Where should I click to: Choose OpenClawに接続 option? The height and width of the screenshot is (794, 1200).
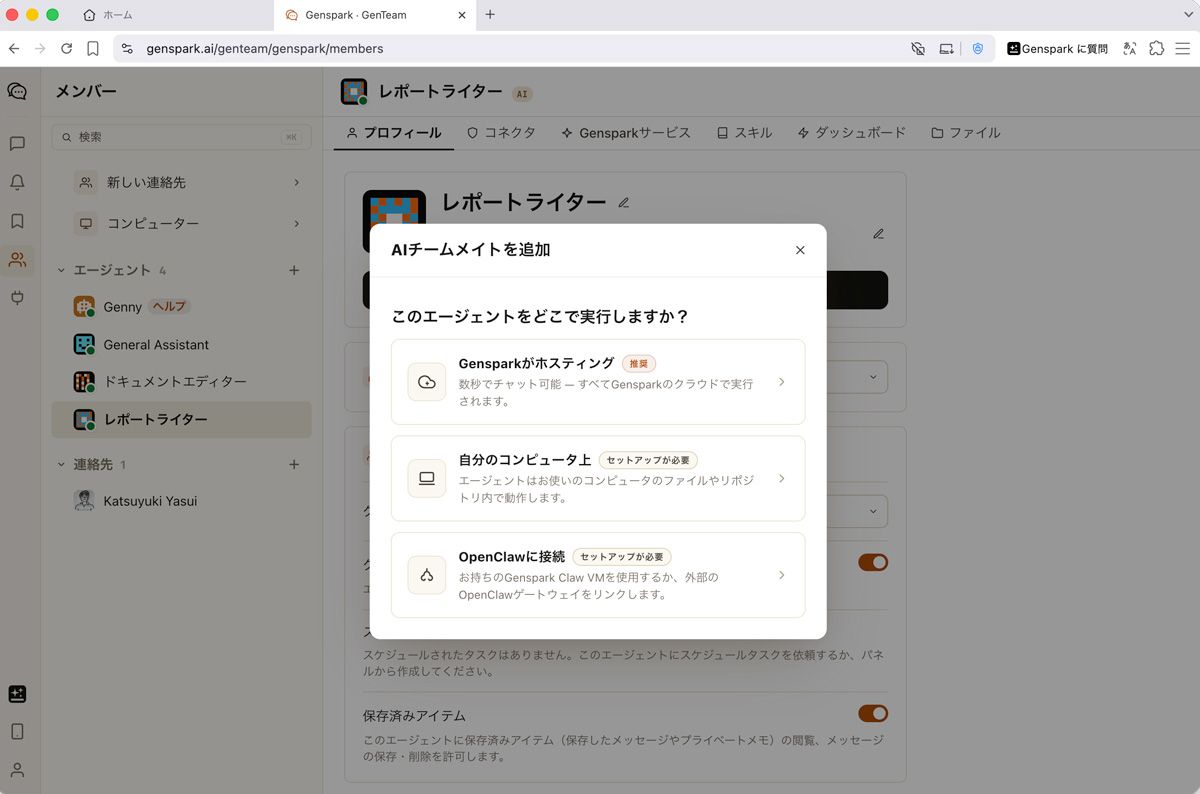click(x=598, y=575)
